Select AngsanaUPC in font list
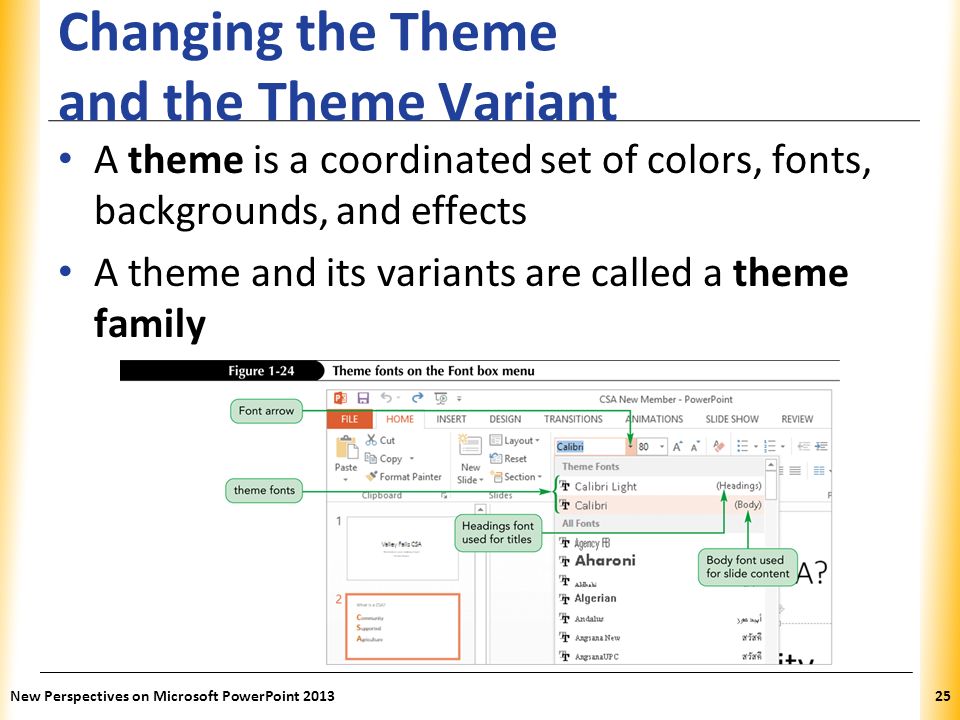960x720 pixels. coord(661,656)
